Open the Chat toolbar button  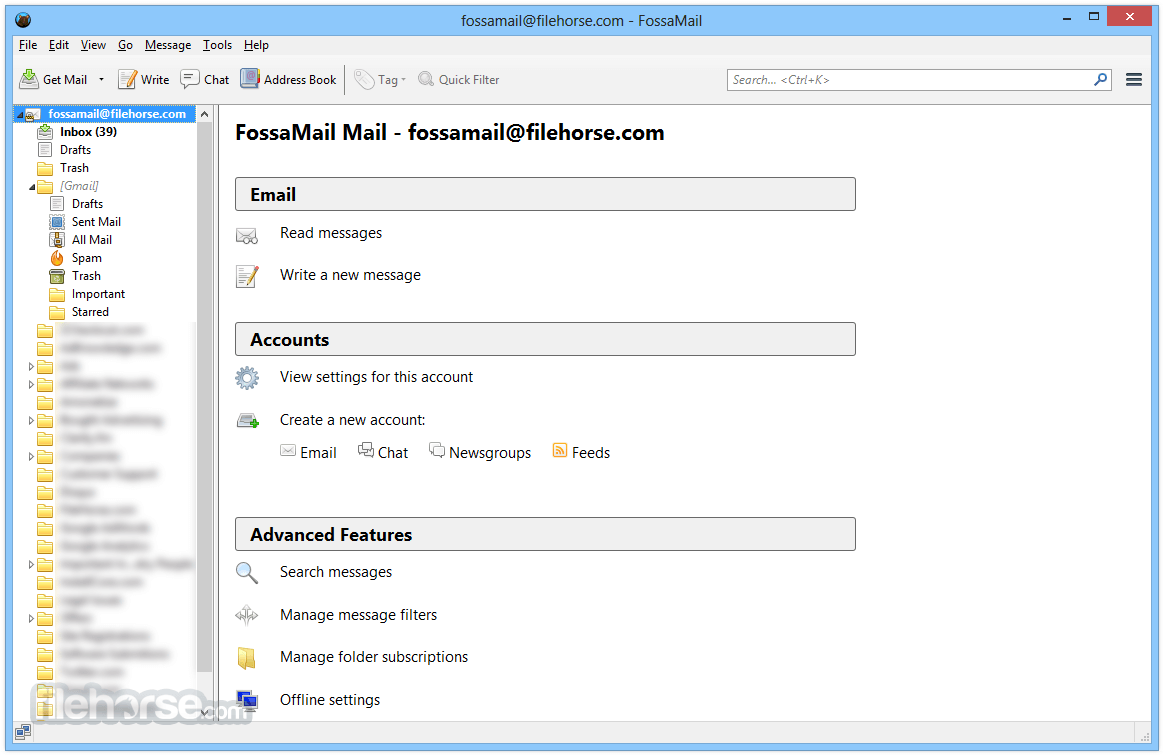205,79
